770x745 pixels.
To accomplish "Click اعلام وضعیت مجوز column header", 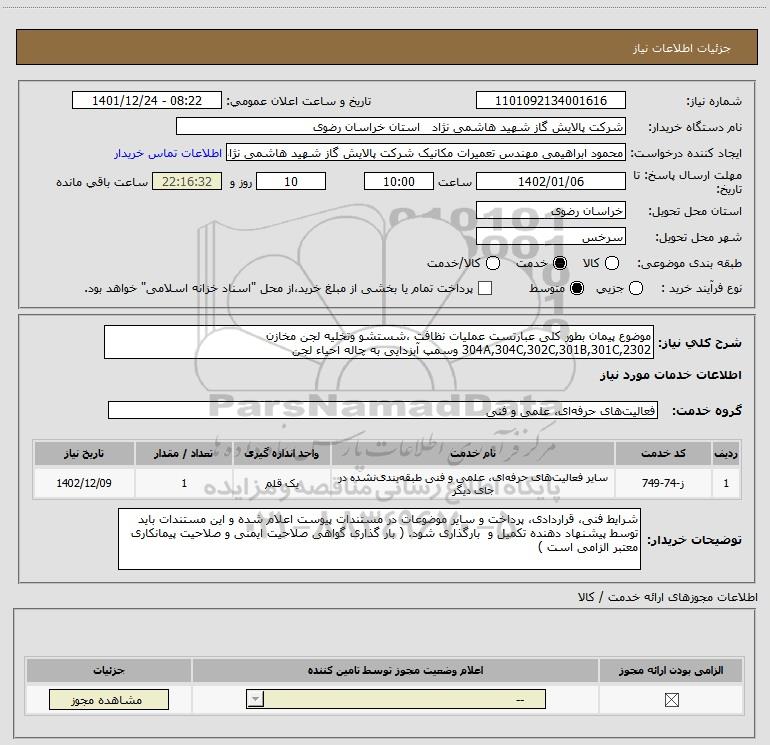I will [395, 670].
